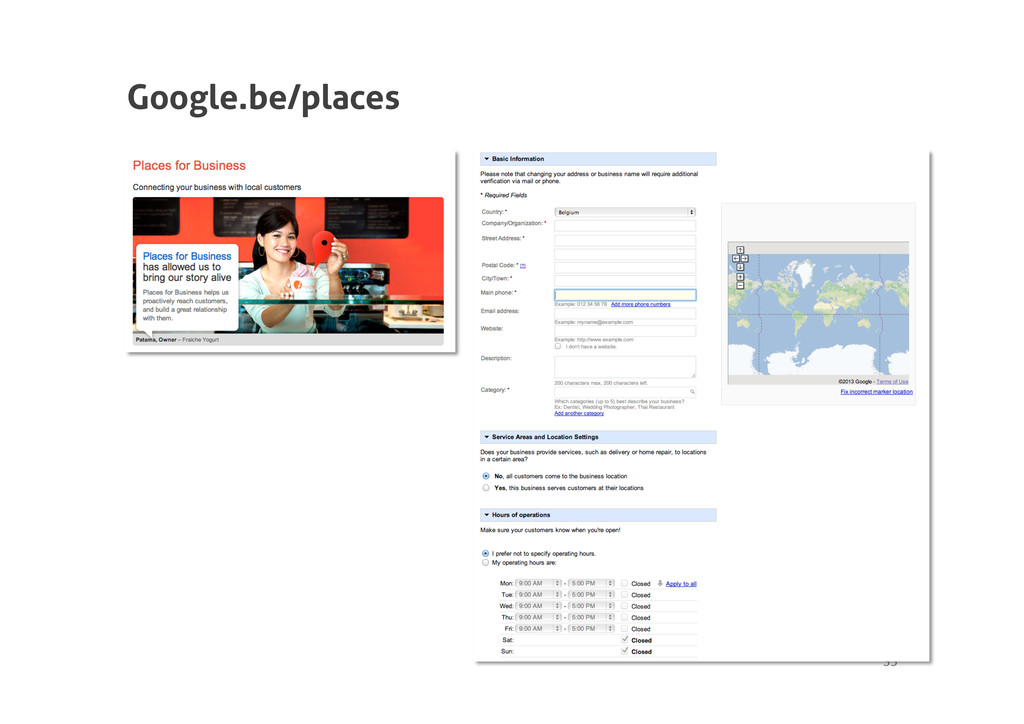Screen dimensions: 1024x724
Task: Click the Google.be/places slide title
Action: pos(263,99)
